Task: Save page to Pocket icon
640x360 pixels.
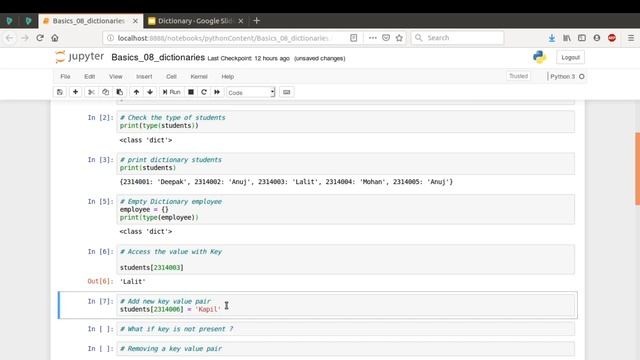Action: [x=386, y=38]
